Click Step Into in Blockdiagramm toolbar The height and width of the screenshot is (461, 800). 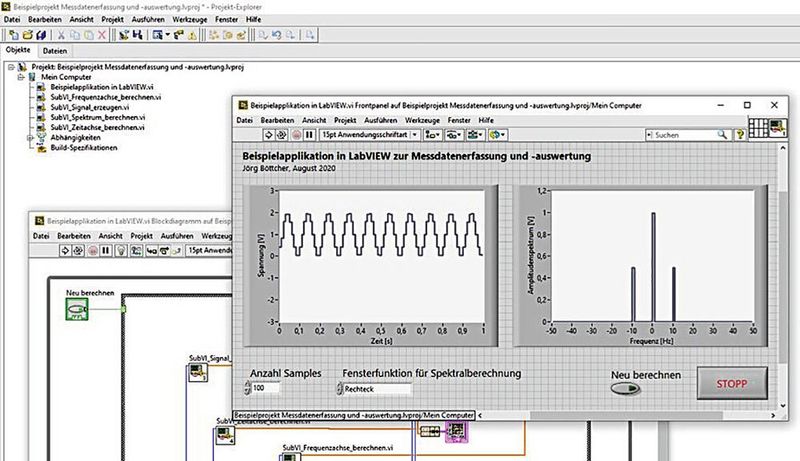click(x=152, y=250)
